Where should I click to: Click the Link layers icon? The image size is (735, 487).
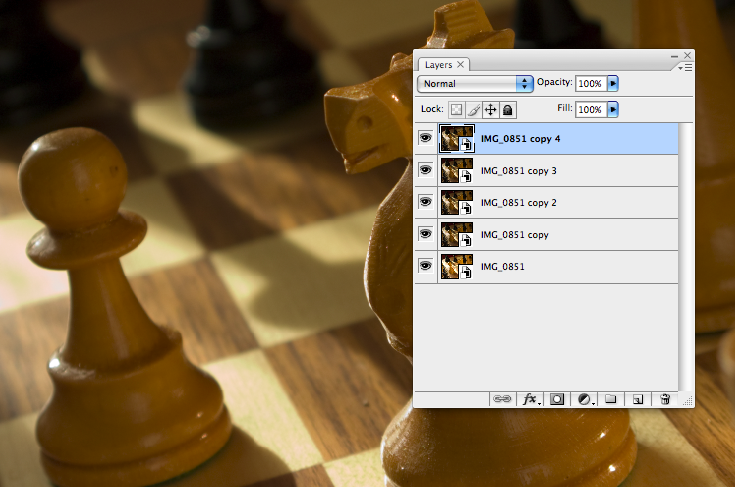[502, 399]
